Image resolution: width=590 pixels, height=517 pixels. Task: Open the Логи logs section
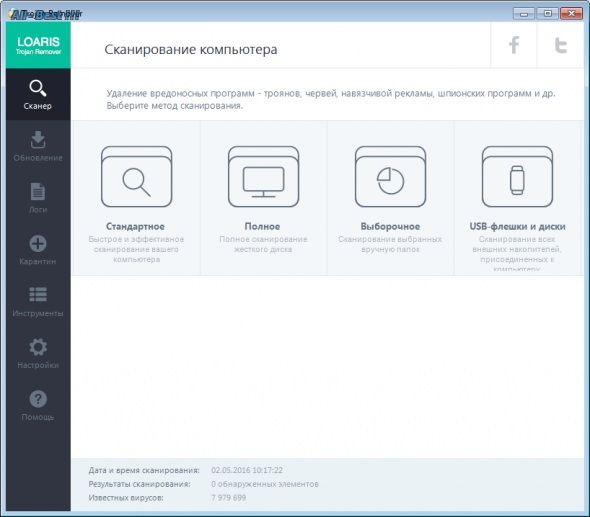tap(38, 198)
